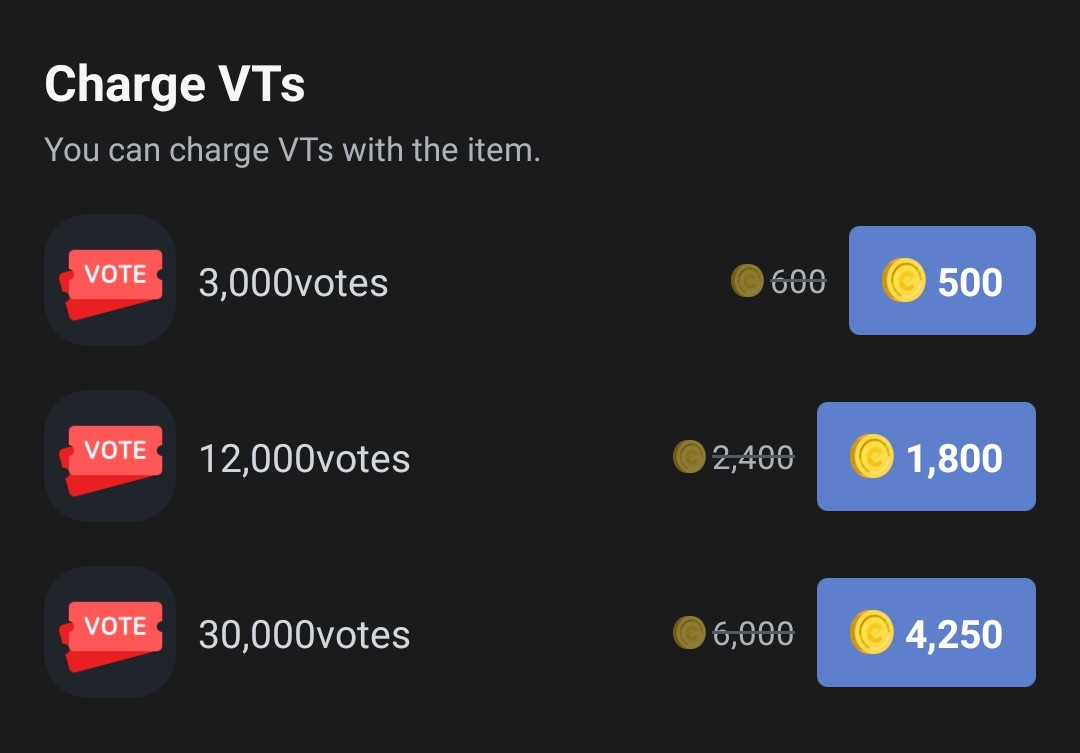1080x753 pixels.
Task: Buy 3,000 votes with the 500 button
Action: point(942,281)
